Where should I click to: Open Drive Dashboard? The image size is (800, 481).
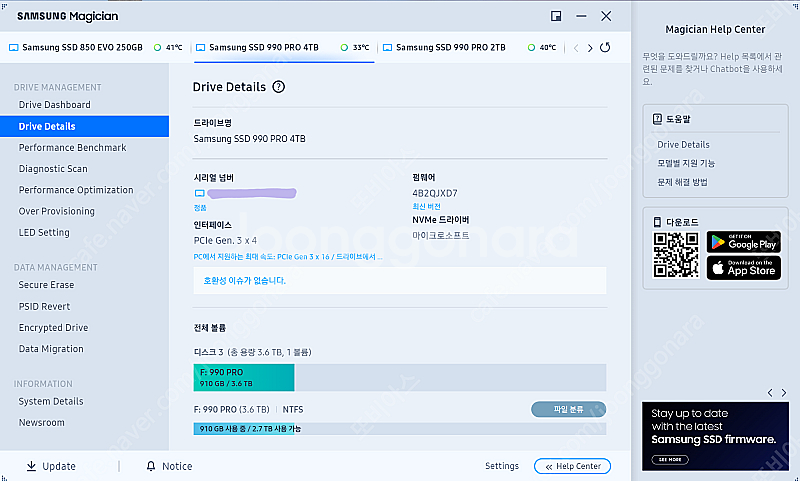(x=55, y=105)
